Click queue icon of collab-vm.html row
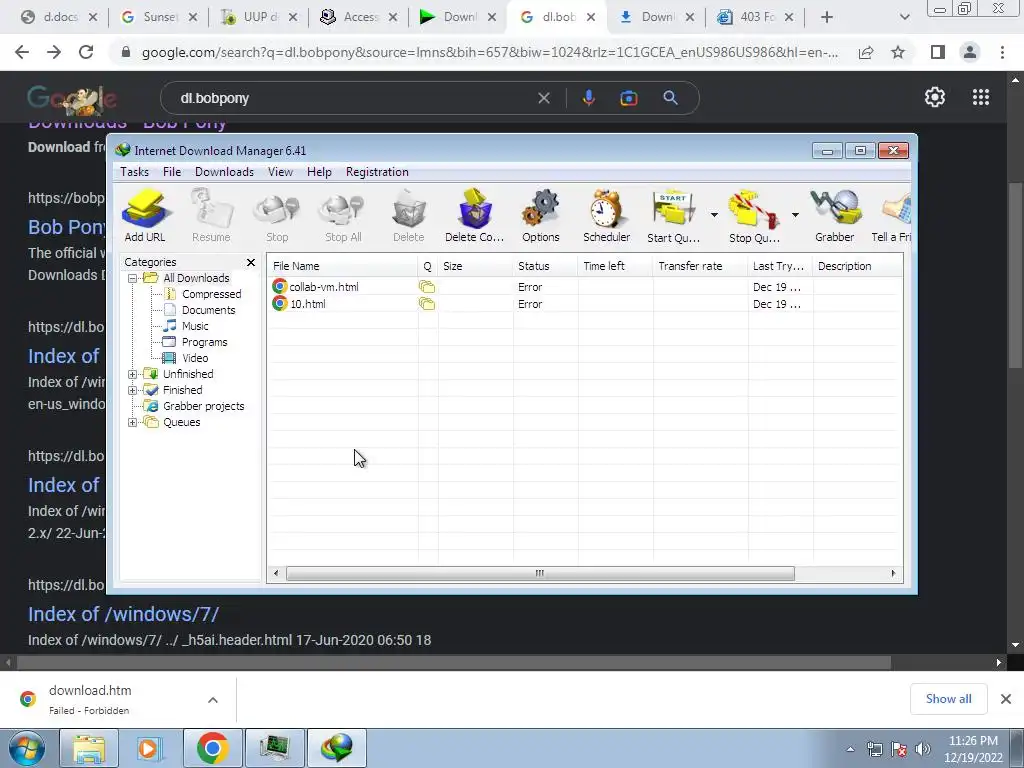This screenshot has height=768, width=1024. click(x=427, y=287)
